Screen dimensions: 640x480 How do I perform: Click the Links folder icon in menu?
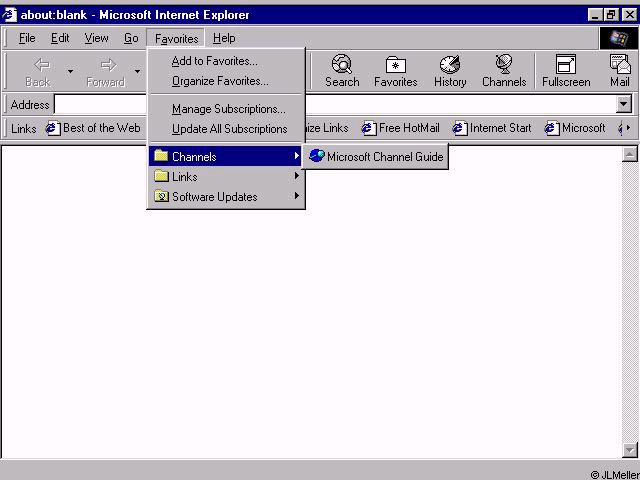161,176
